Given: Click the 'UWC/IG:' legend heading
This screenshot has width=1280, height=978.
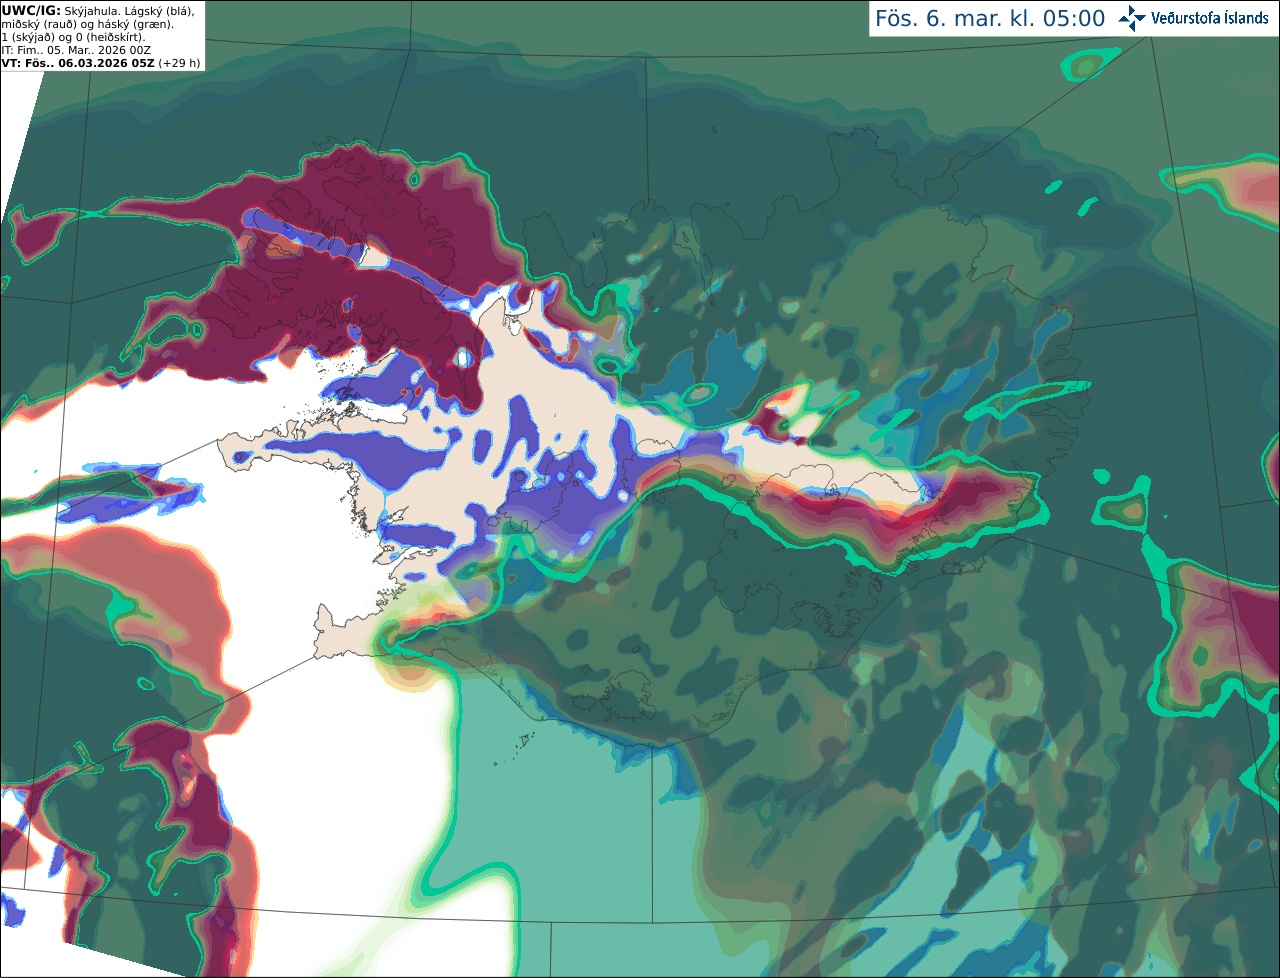Looking at the screenshot, I should 31,10.
